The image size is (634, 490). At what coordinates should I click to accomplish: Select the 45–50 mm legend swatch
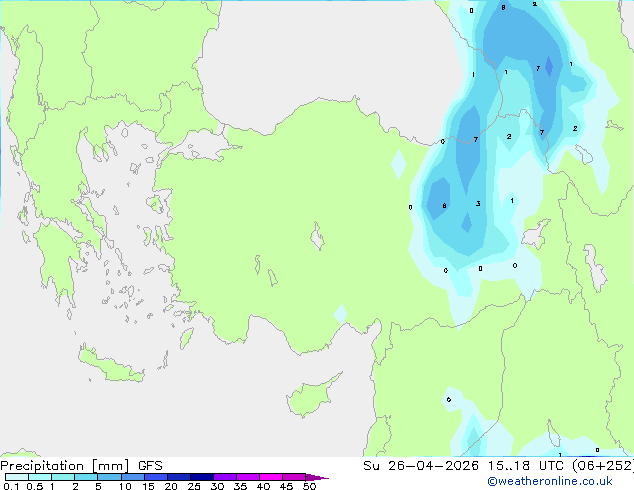click(294, 477)
